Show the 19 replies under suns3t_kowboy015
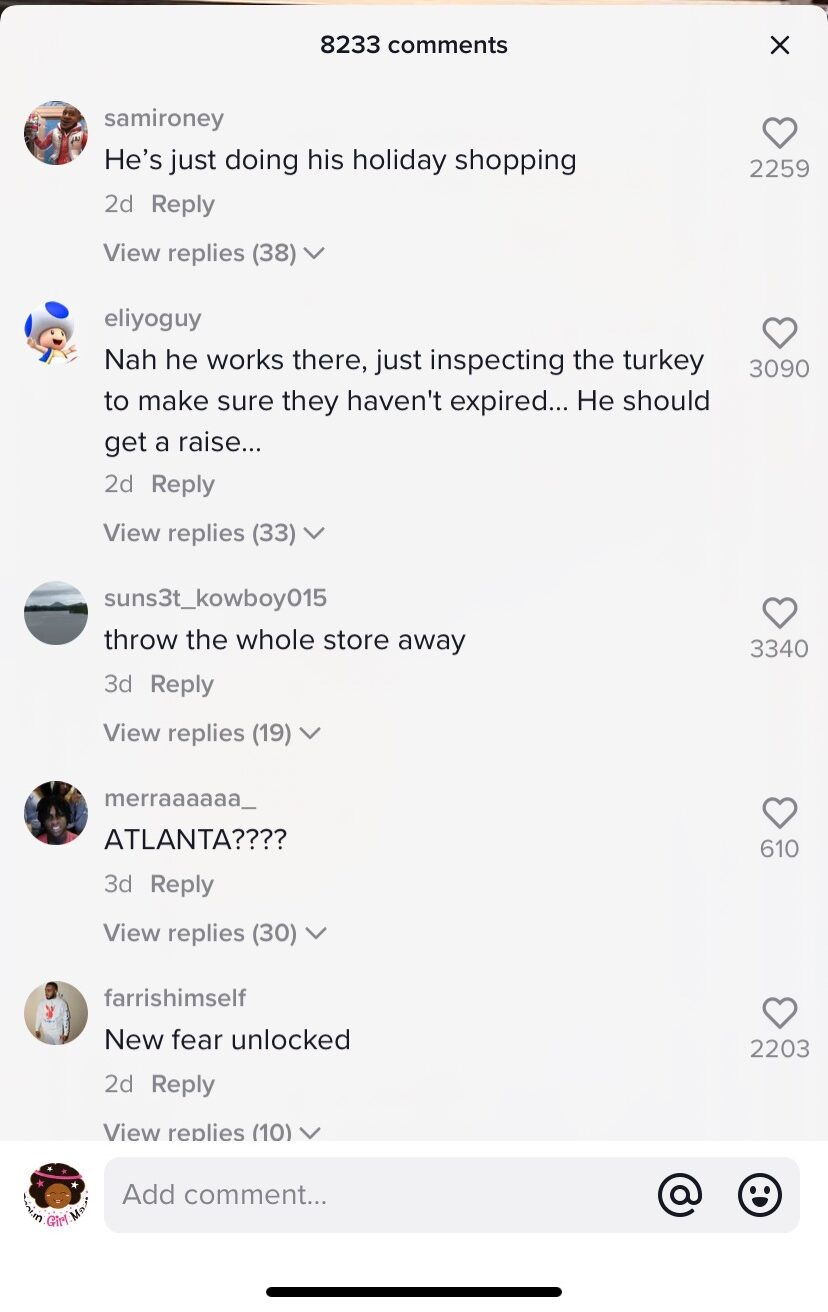The image size is (828, 1312). coord(212,733)
